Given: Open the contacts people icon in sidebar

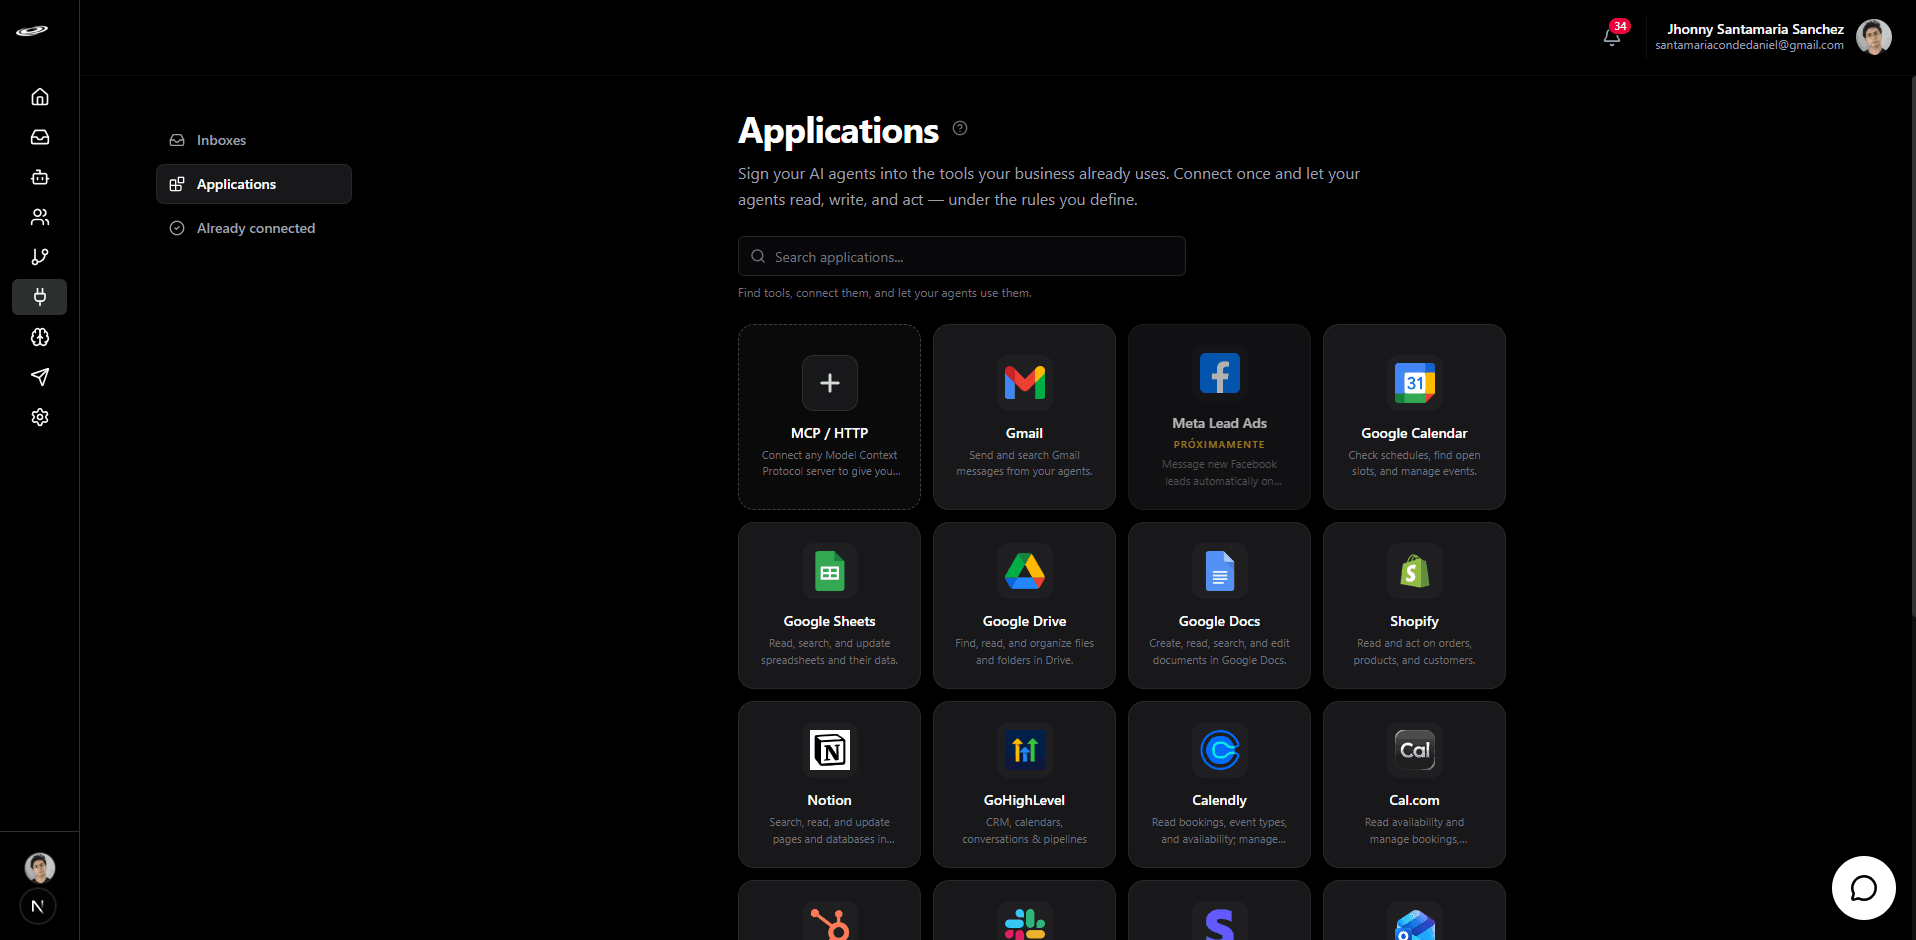Looking at the screenshot, I should coord(40,217).
